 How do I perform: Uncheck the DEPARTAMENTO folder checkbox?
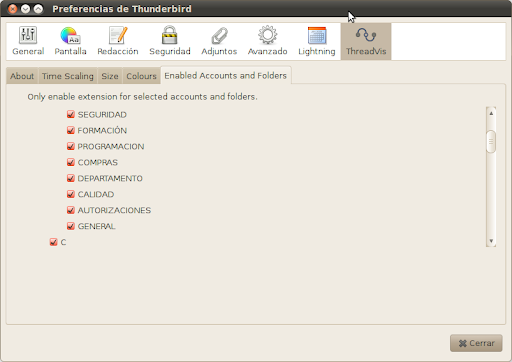(x=71, y=178)
